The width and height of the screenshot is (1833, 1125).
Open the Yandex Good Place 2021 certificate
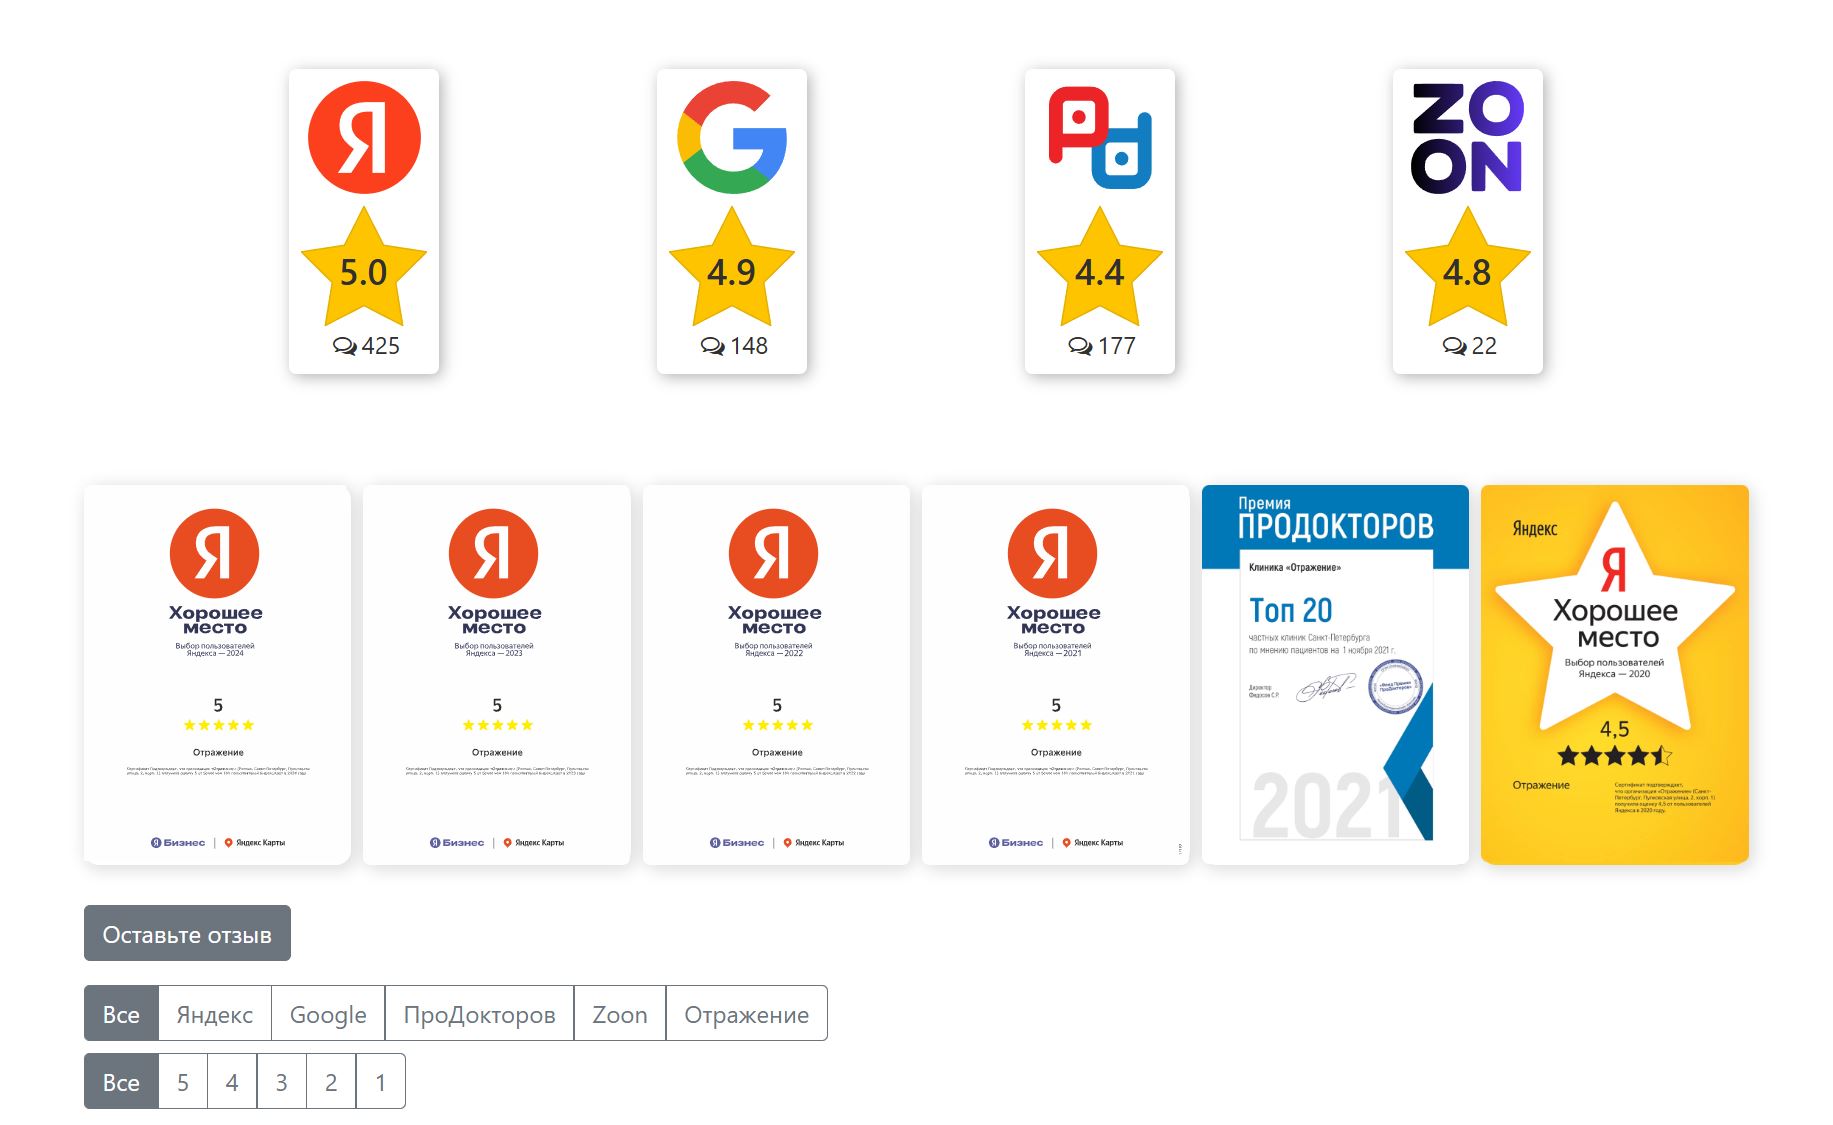pyautogui.click(x=1056, y=675)
